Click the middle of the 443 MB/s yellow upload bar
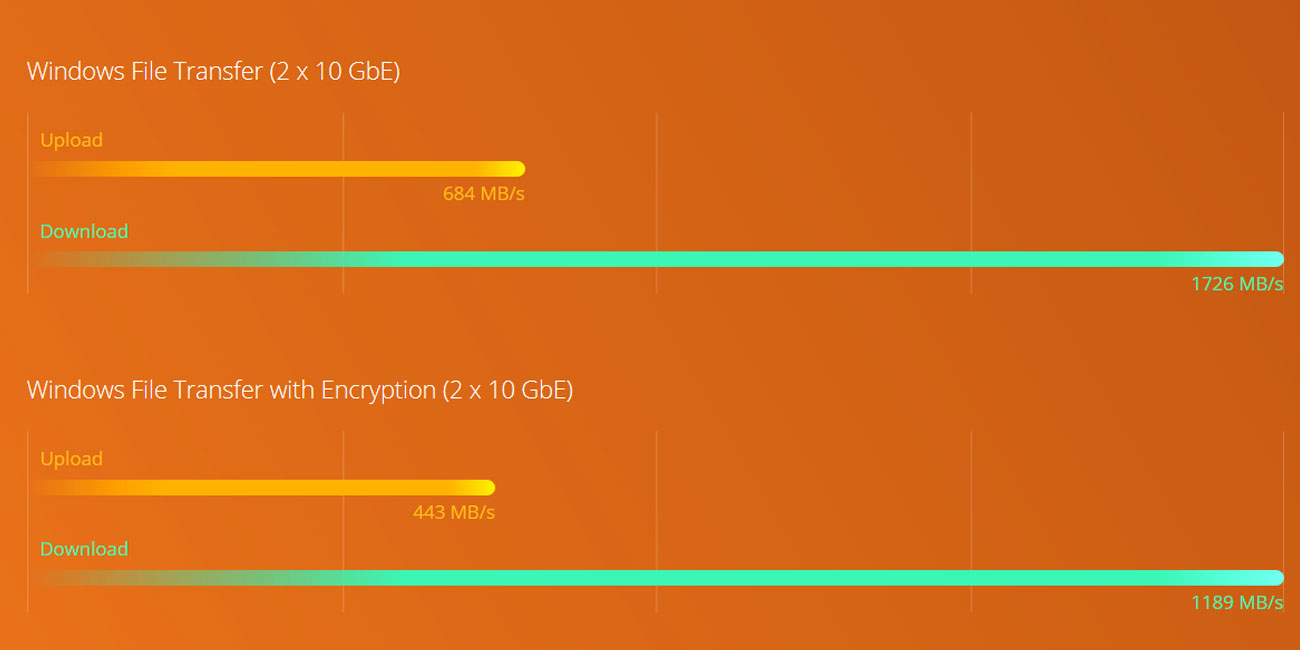Screen dimensions: 1300x650 pos(264,487)
